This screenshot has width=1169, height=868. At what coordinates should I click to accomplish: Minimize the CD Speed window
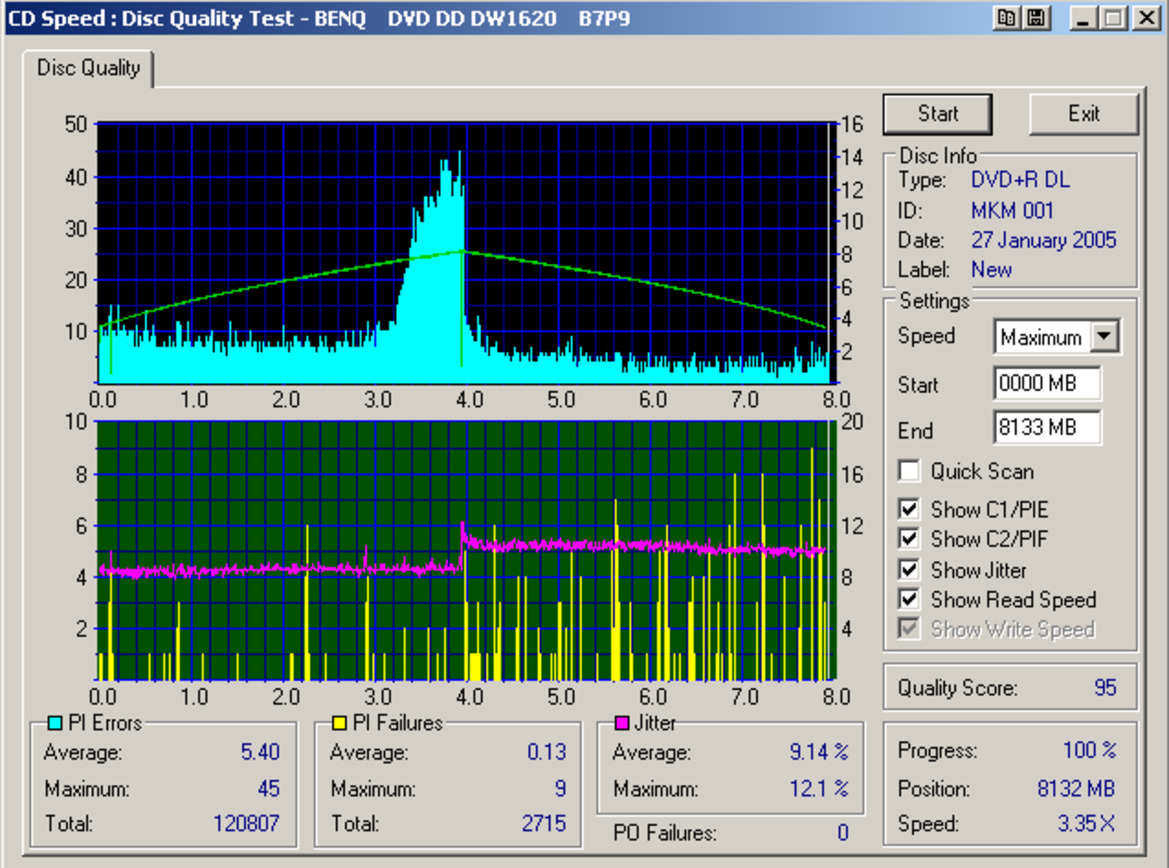coord(1083,18)
